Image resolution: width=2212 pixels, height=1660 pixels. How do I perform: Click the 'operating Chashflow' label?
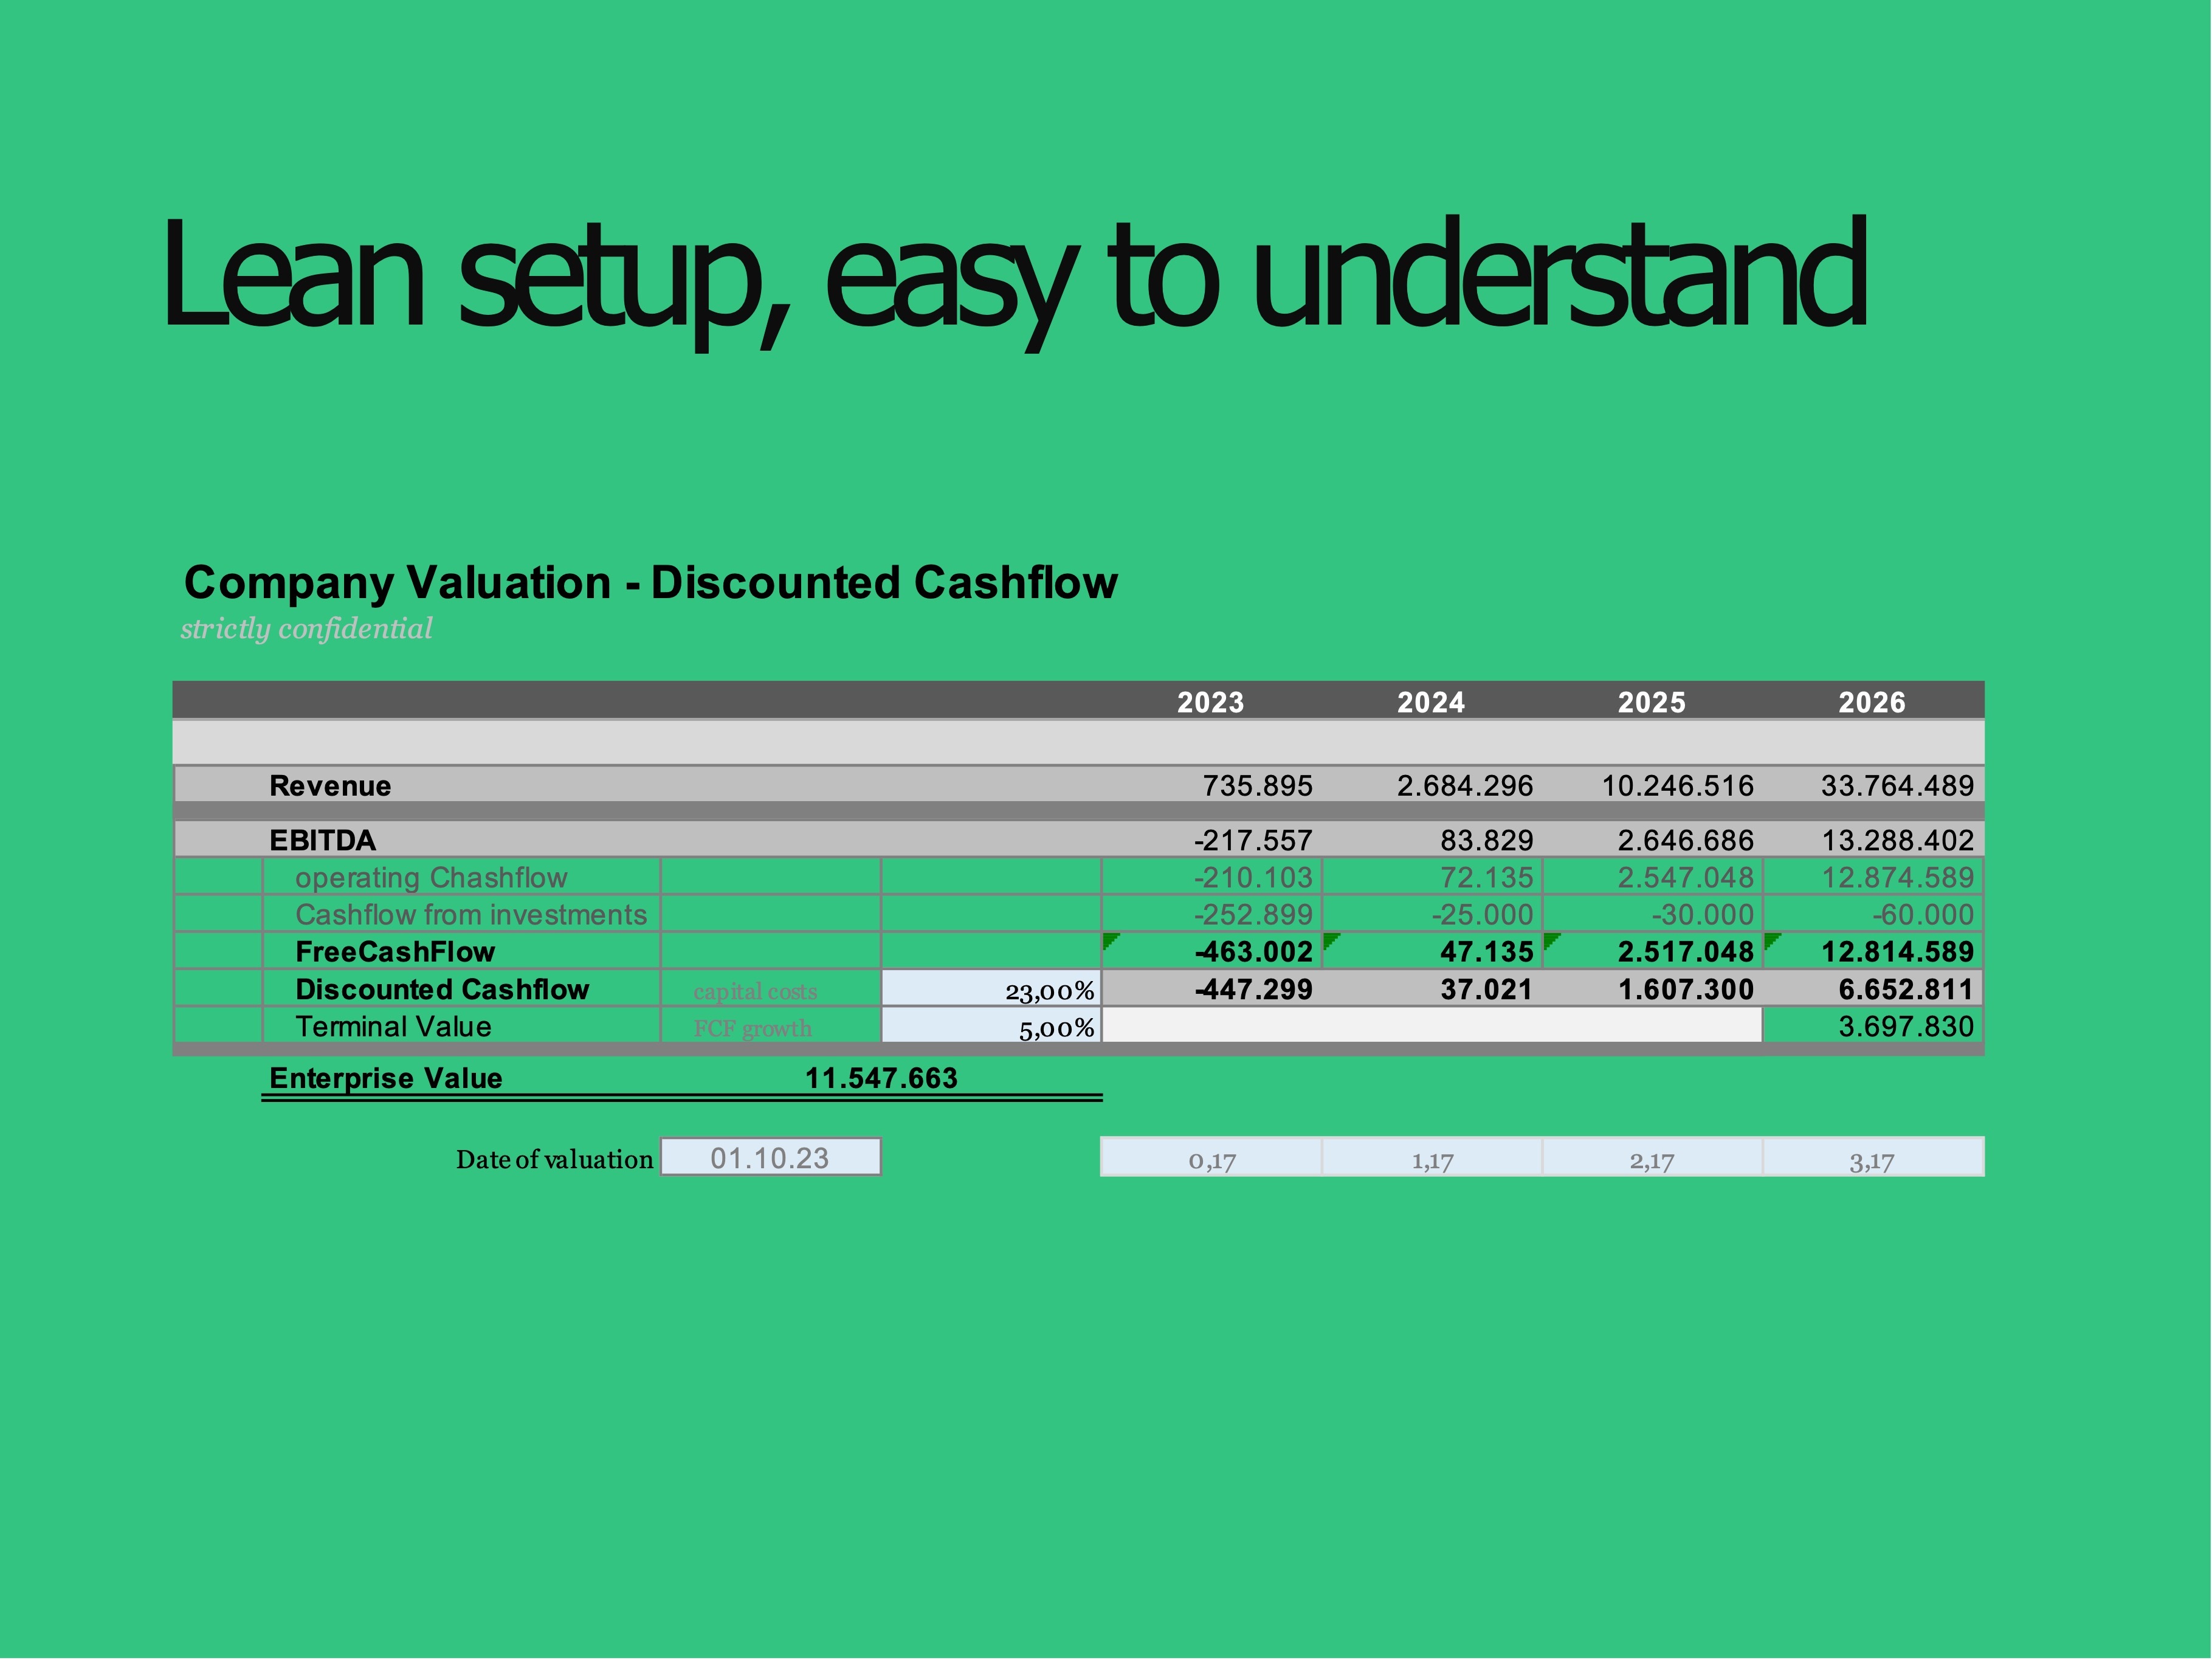[x=431, y=878]
